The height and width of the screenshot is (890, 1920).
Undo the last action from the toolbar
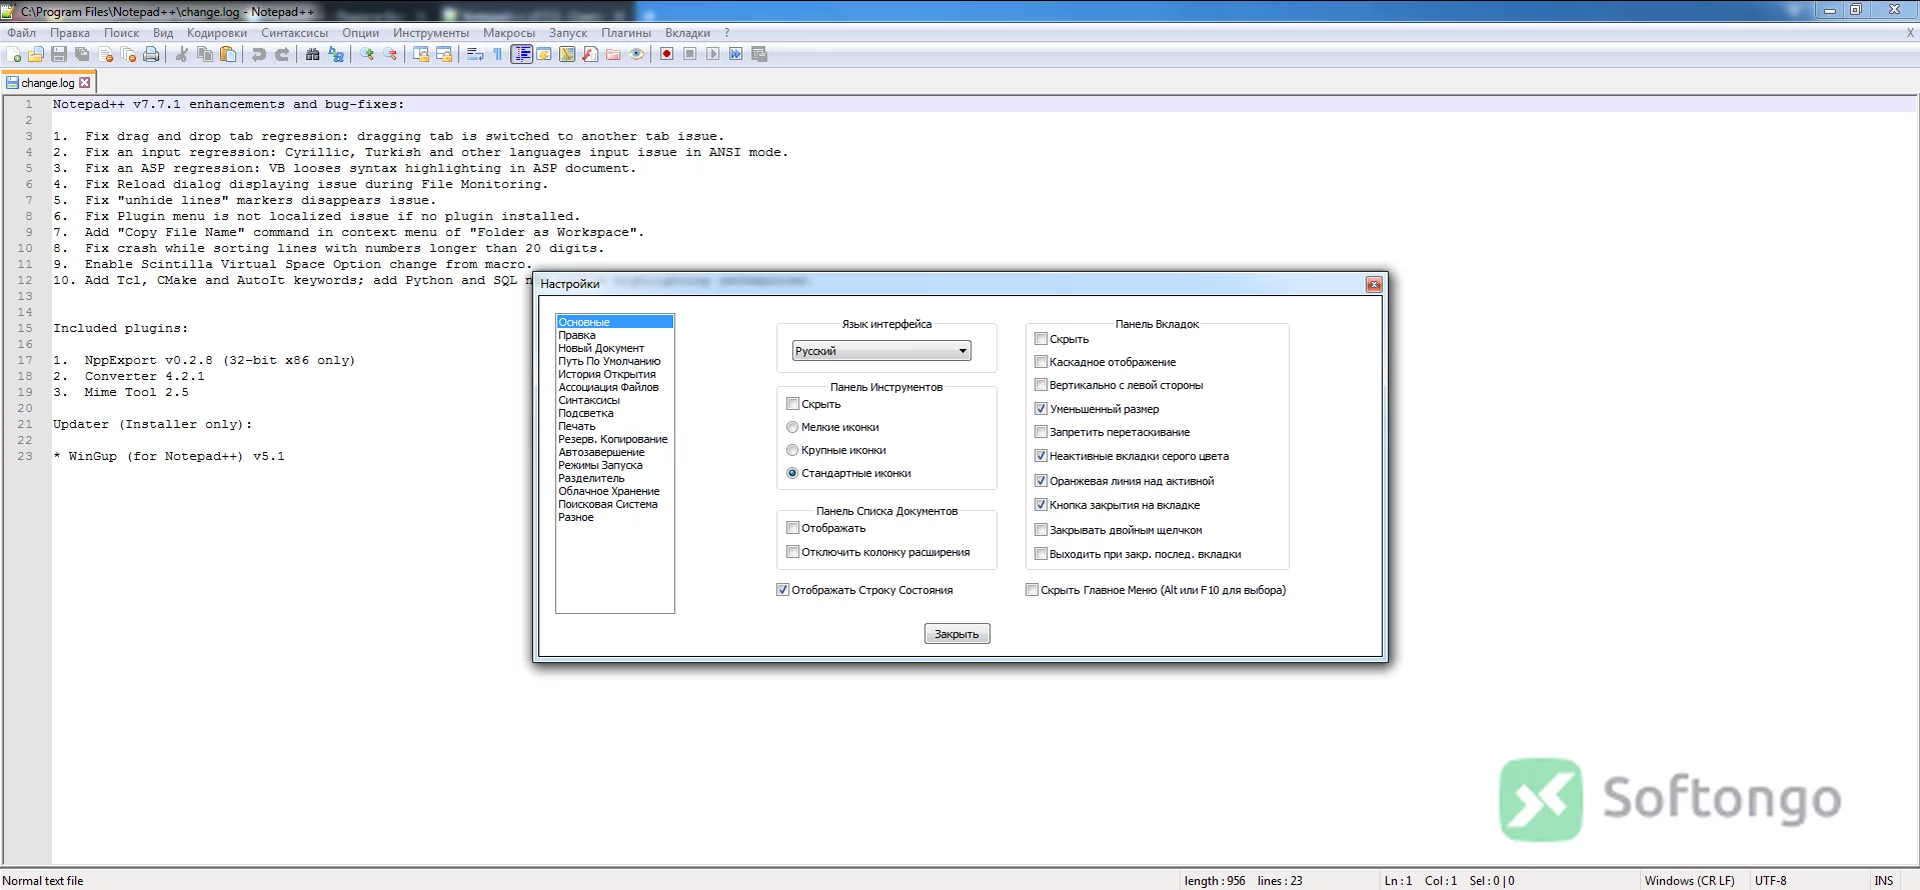point(259,55)
